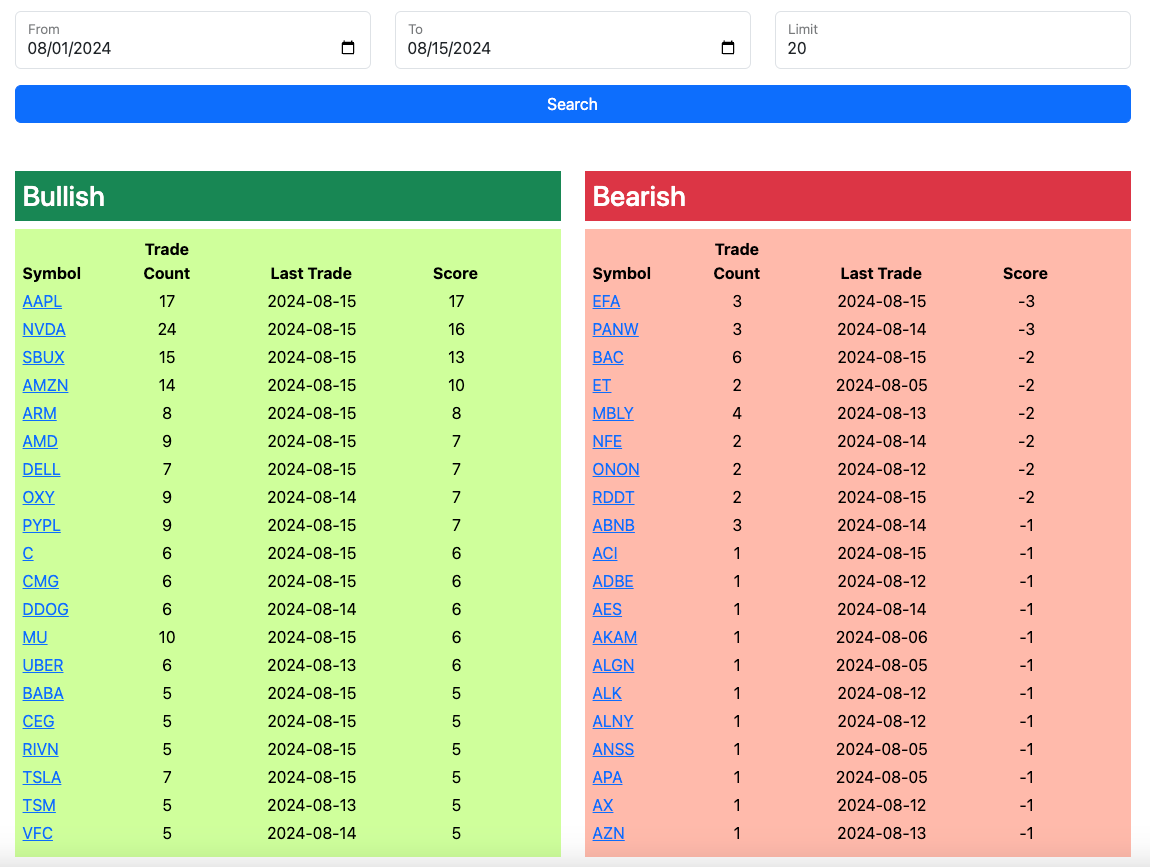This screenshot has height=867, width=1150.
Task: Click MU's trade count value 10
Action: click(166, 637)
